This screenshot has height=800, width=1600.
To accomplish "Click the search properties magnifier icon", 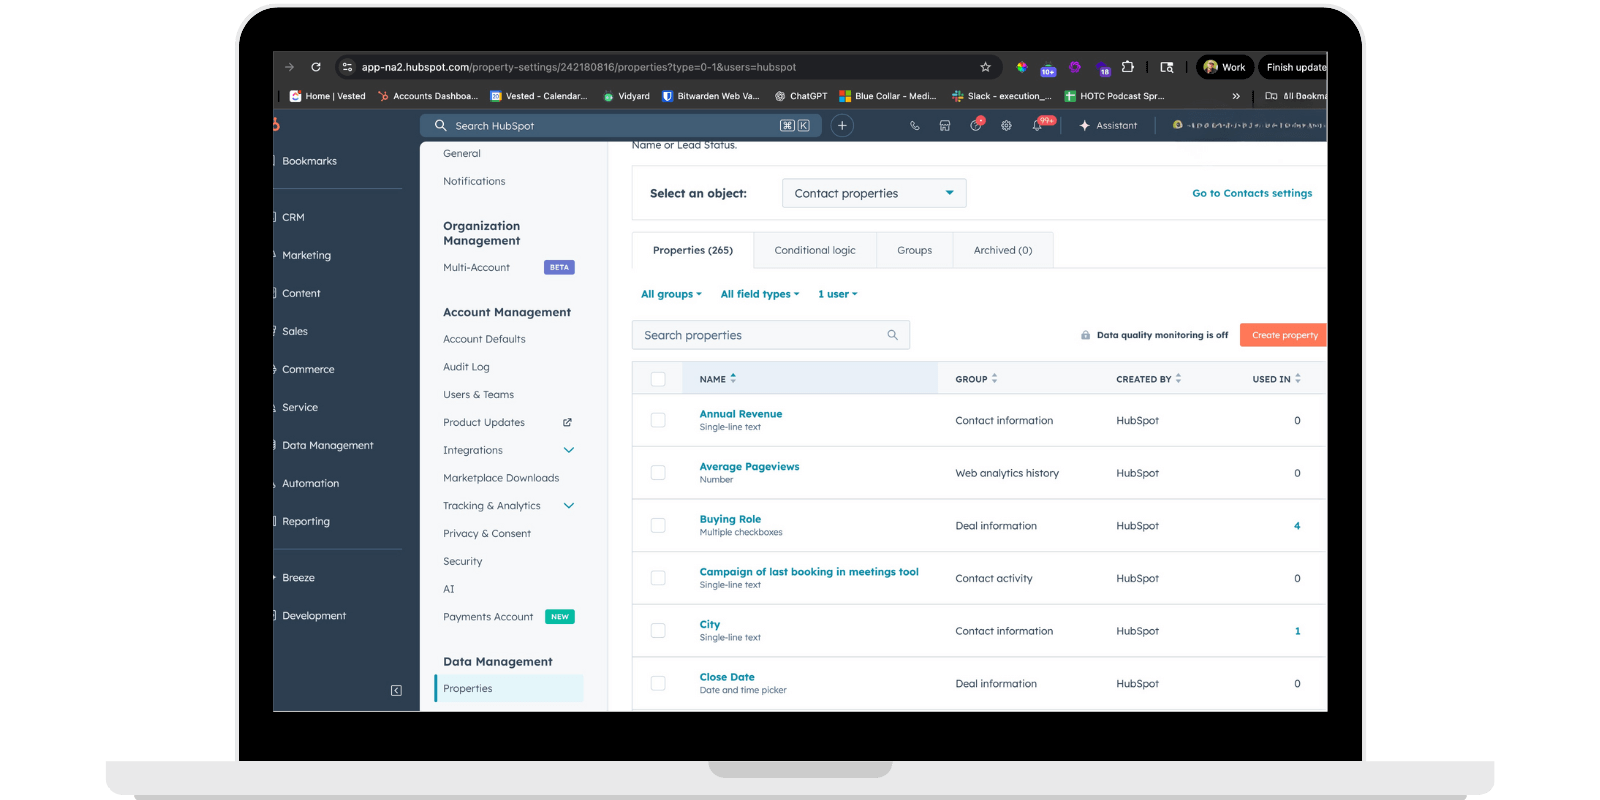I will tap(892, 335).
